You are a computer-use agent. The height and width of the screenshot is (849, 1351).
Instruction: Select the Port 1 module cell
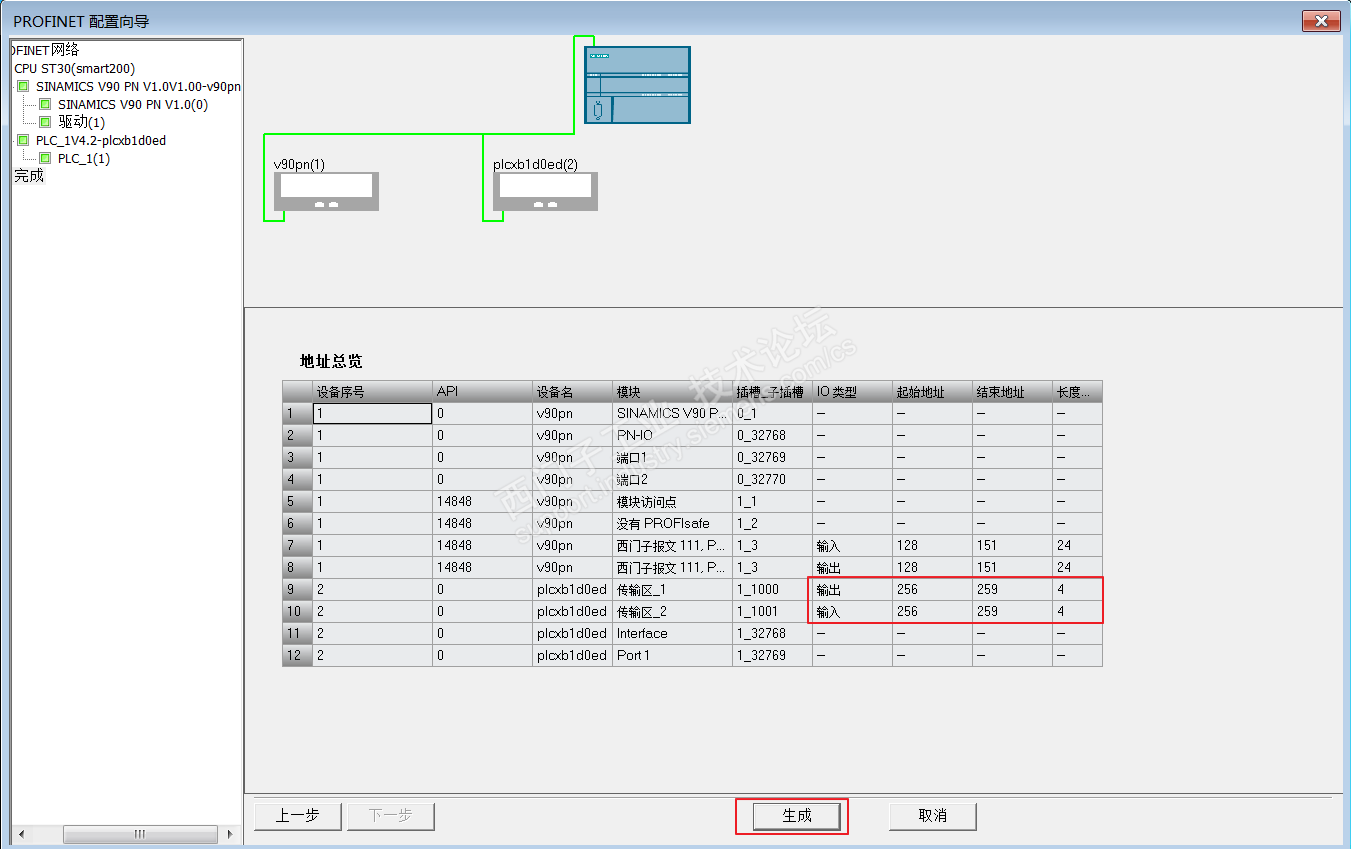coord(673,655)
